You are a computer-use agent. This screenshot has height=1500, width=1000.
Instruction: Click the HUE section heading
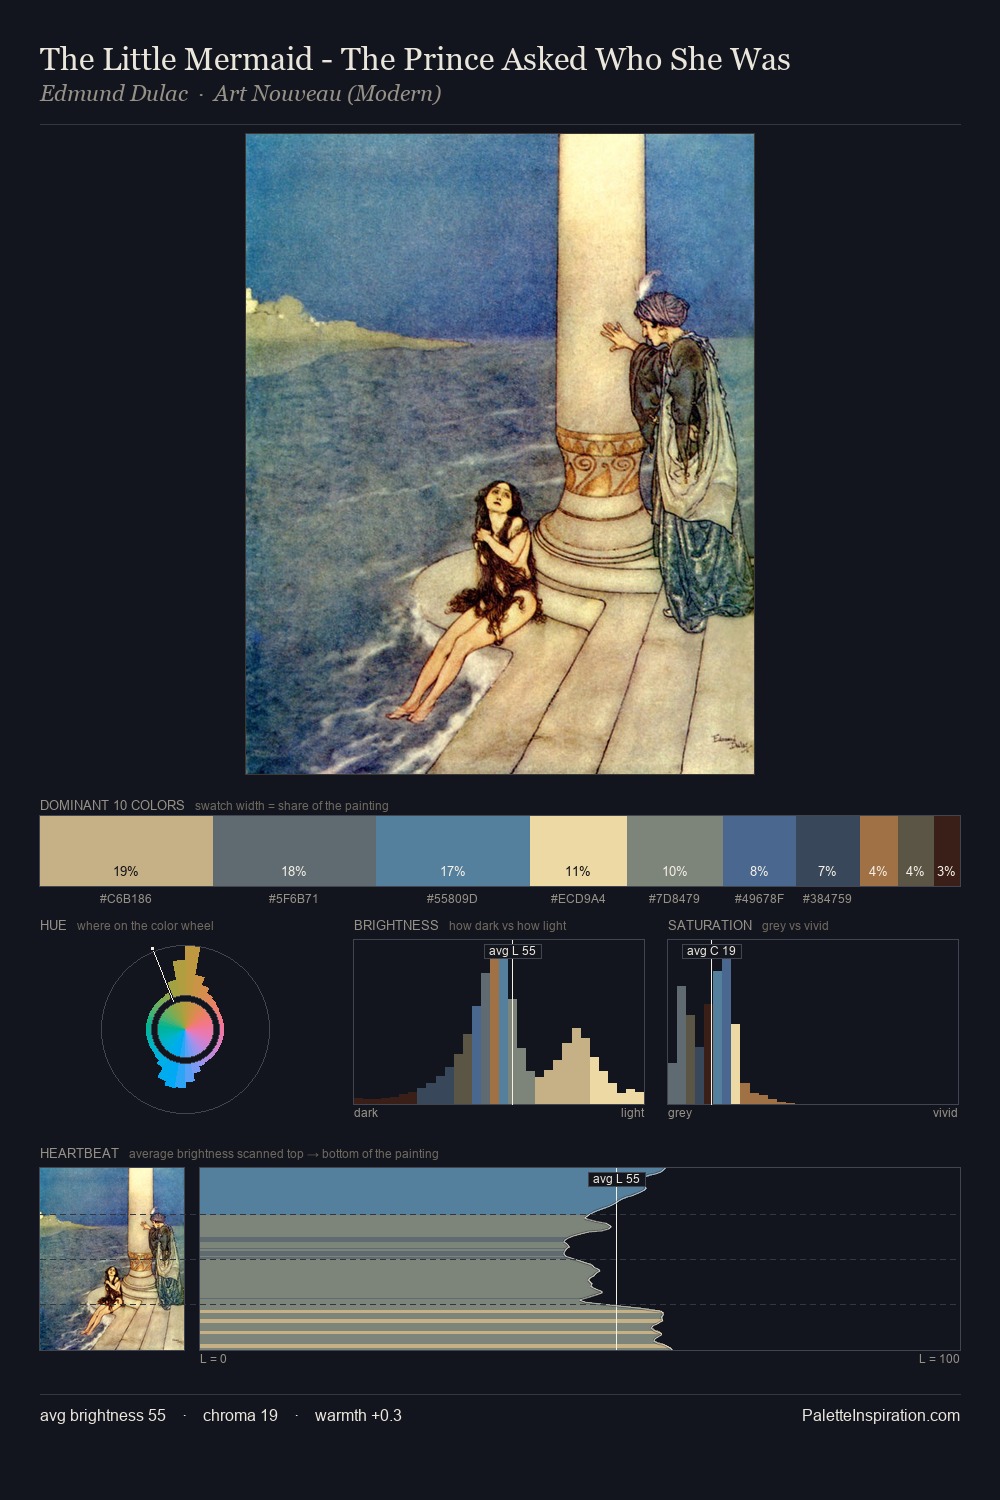pos(53,925)
